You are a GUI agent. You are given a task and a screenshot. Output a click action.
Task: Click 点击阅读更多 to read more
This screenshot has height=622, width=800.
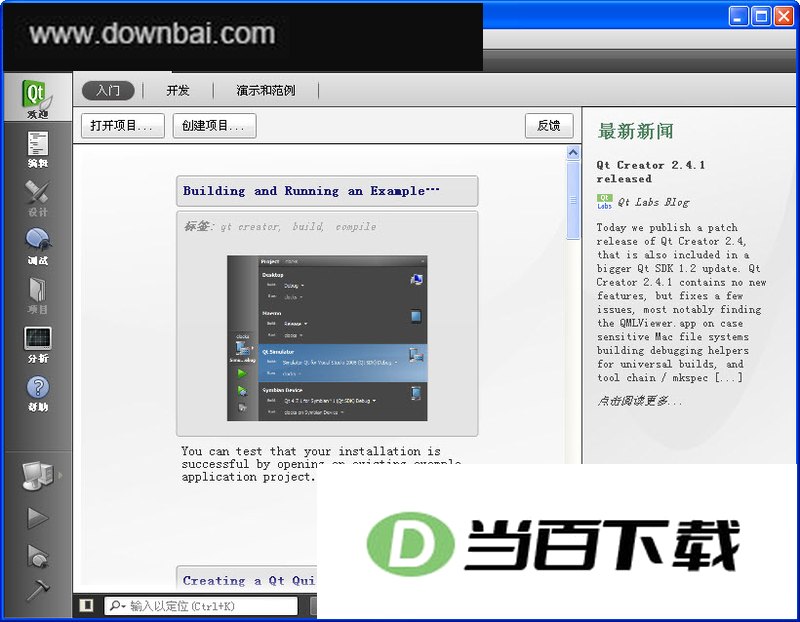pyautogui.click(x=639, y=401)
